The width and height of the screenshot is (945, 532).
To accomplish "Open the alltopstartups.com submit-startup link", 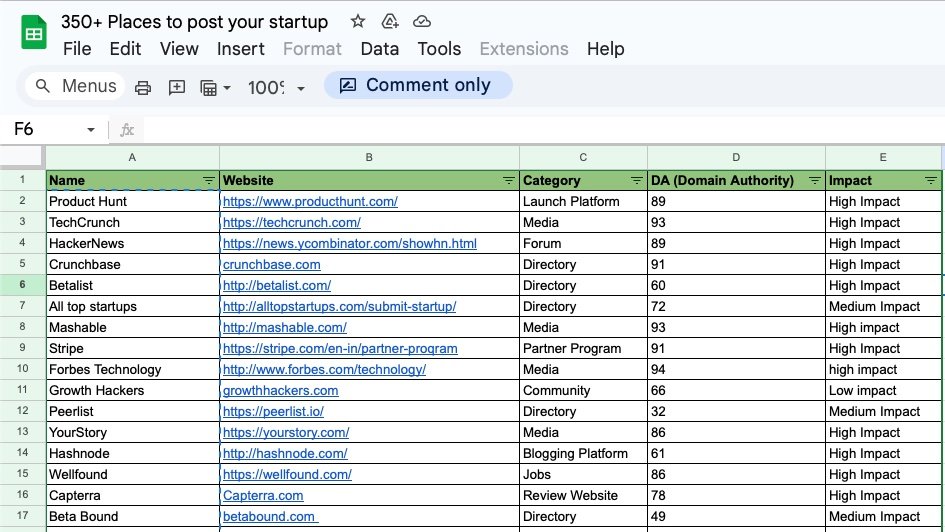I will click(x=339, y=307).
